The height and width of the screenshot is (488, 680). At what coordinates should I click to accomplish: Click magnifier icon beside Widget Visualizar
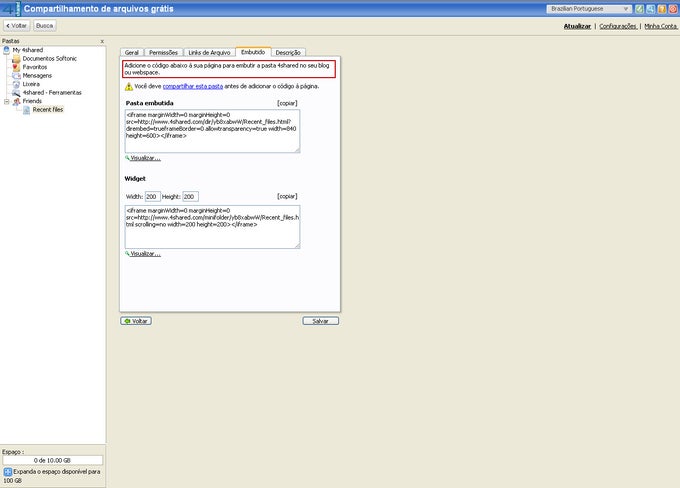(x=128, y=253)
